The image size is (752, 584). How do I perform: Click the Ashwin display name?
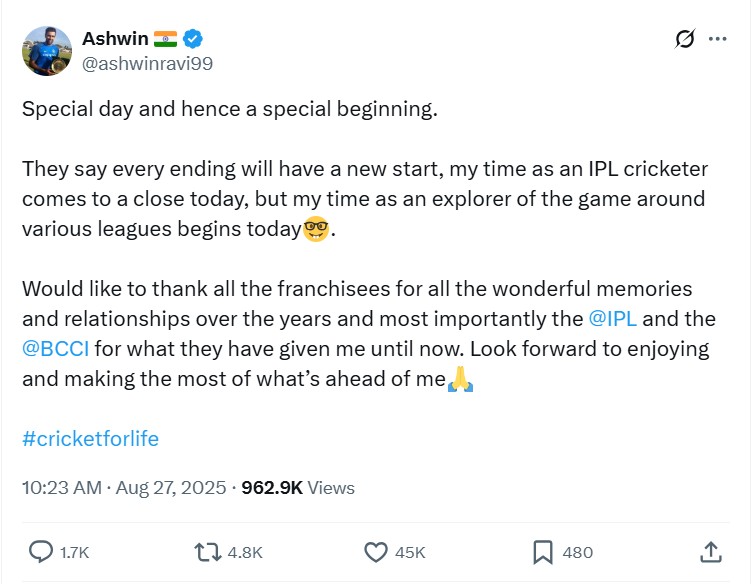[115, 39]
